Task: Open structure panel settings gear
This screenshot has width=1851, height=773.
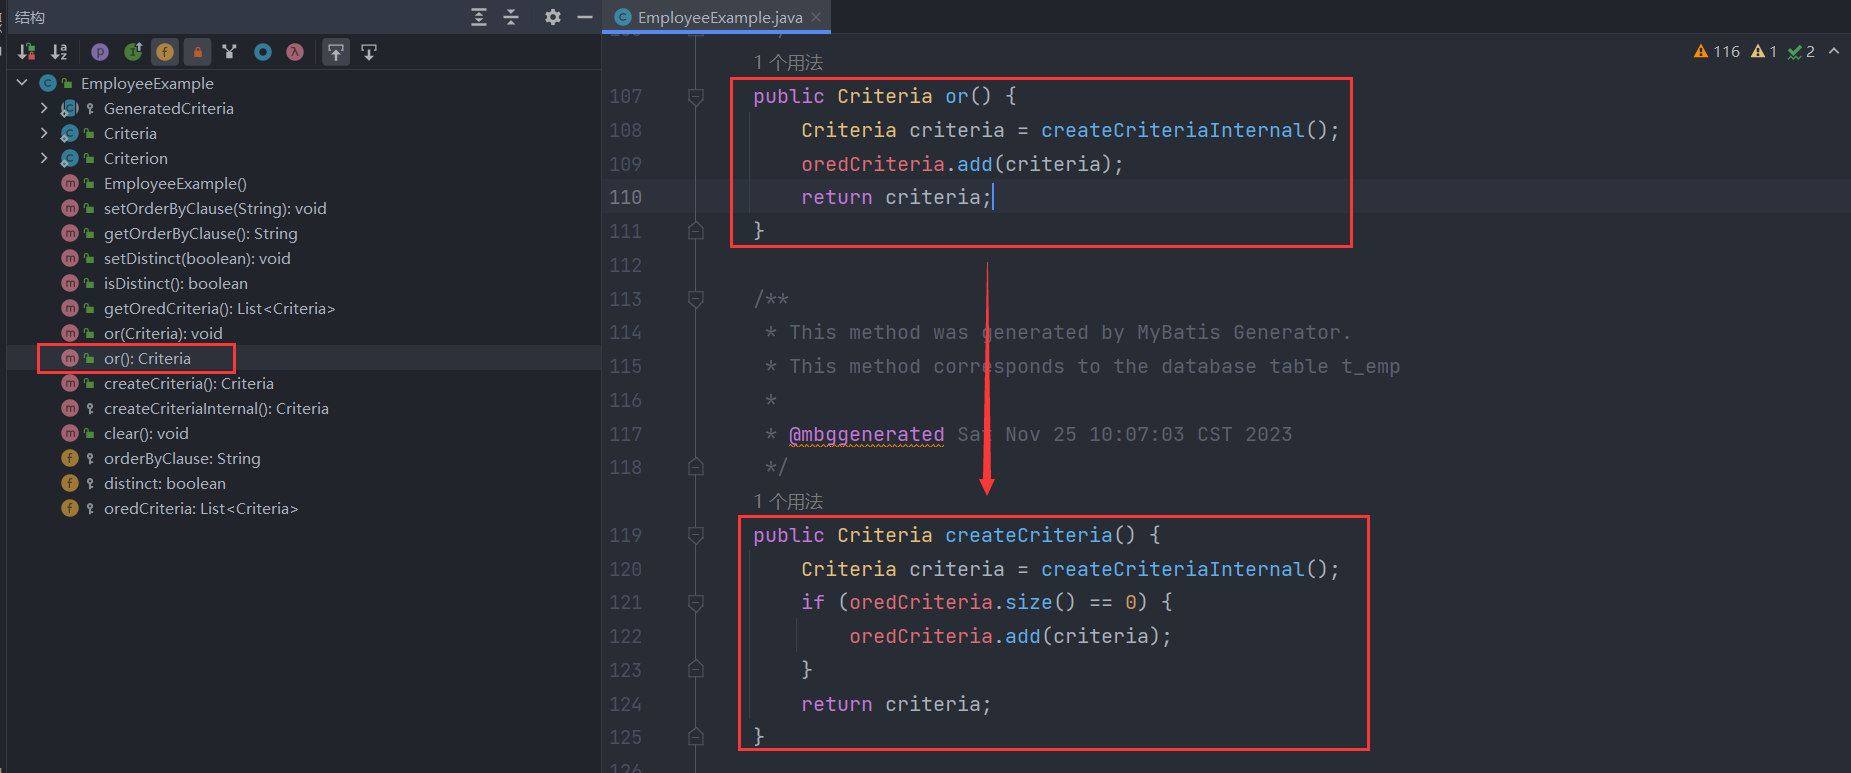Action: coord(553,17)
